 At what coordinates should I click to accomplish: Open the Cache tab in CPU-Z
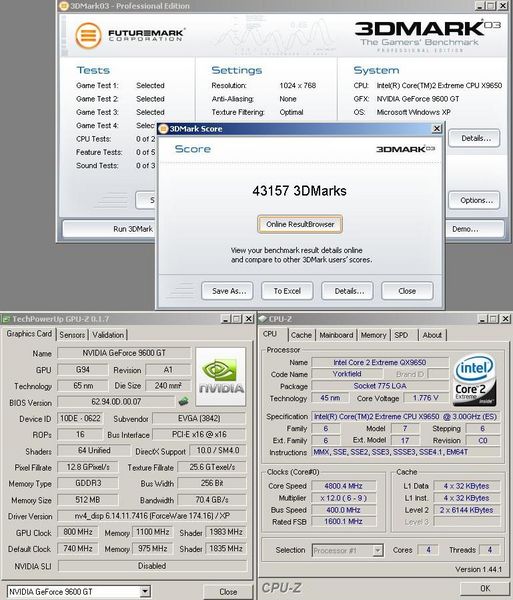click(x=301, y=335)
